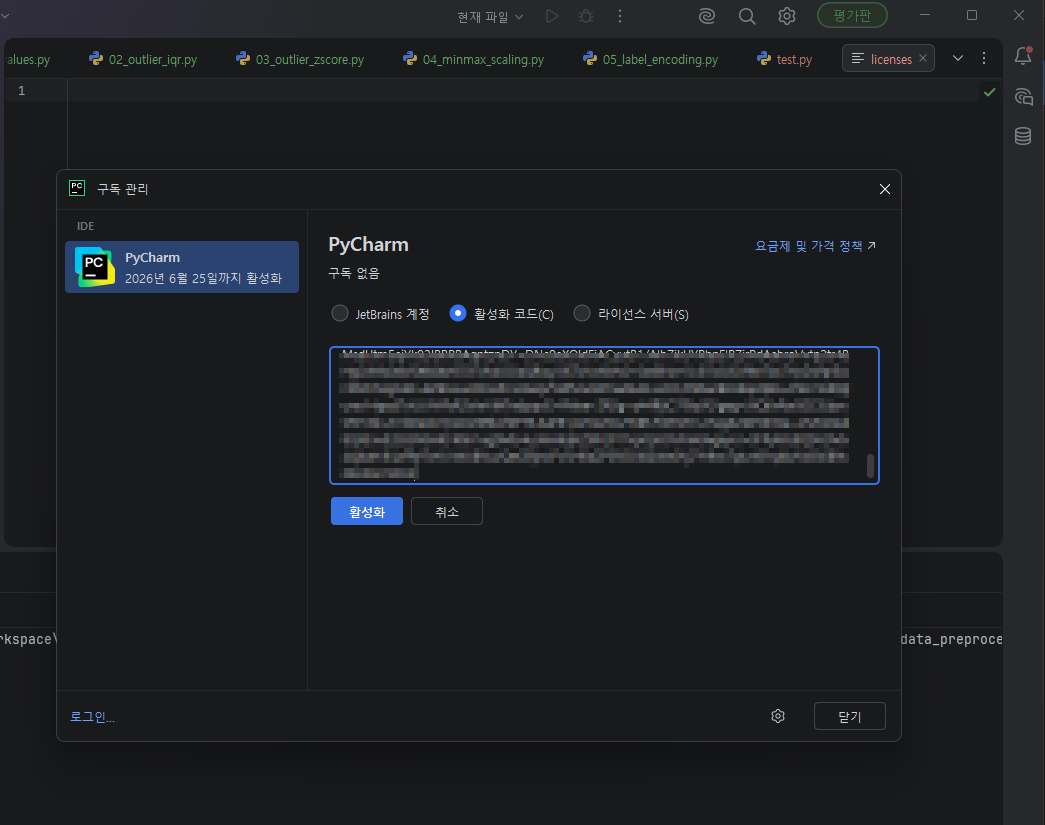Maximize the PyCharm main window
This screenshot has width=1045, height=825.
coord(972,15)
